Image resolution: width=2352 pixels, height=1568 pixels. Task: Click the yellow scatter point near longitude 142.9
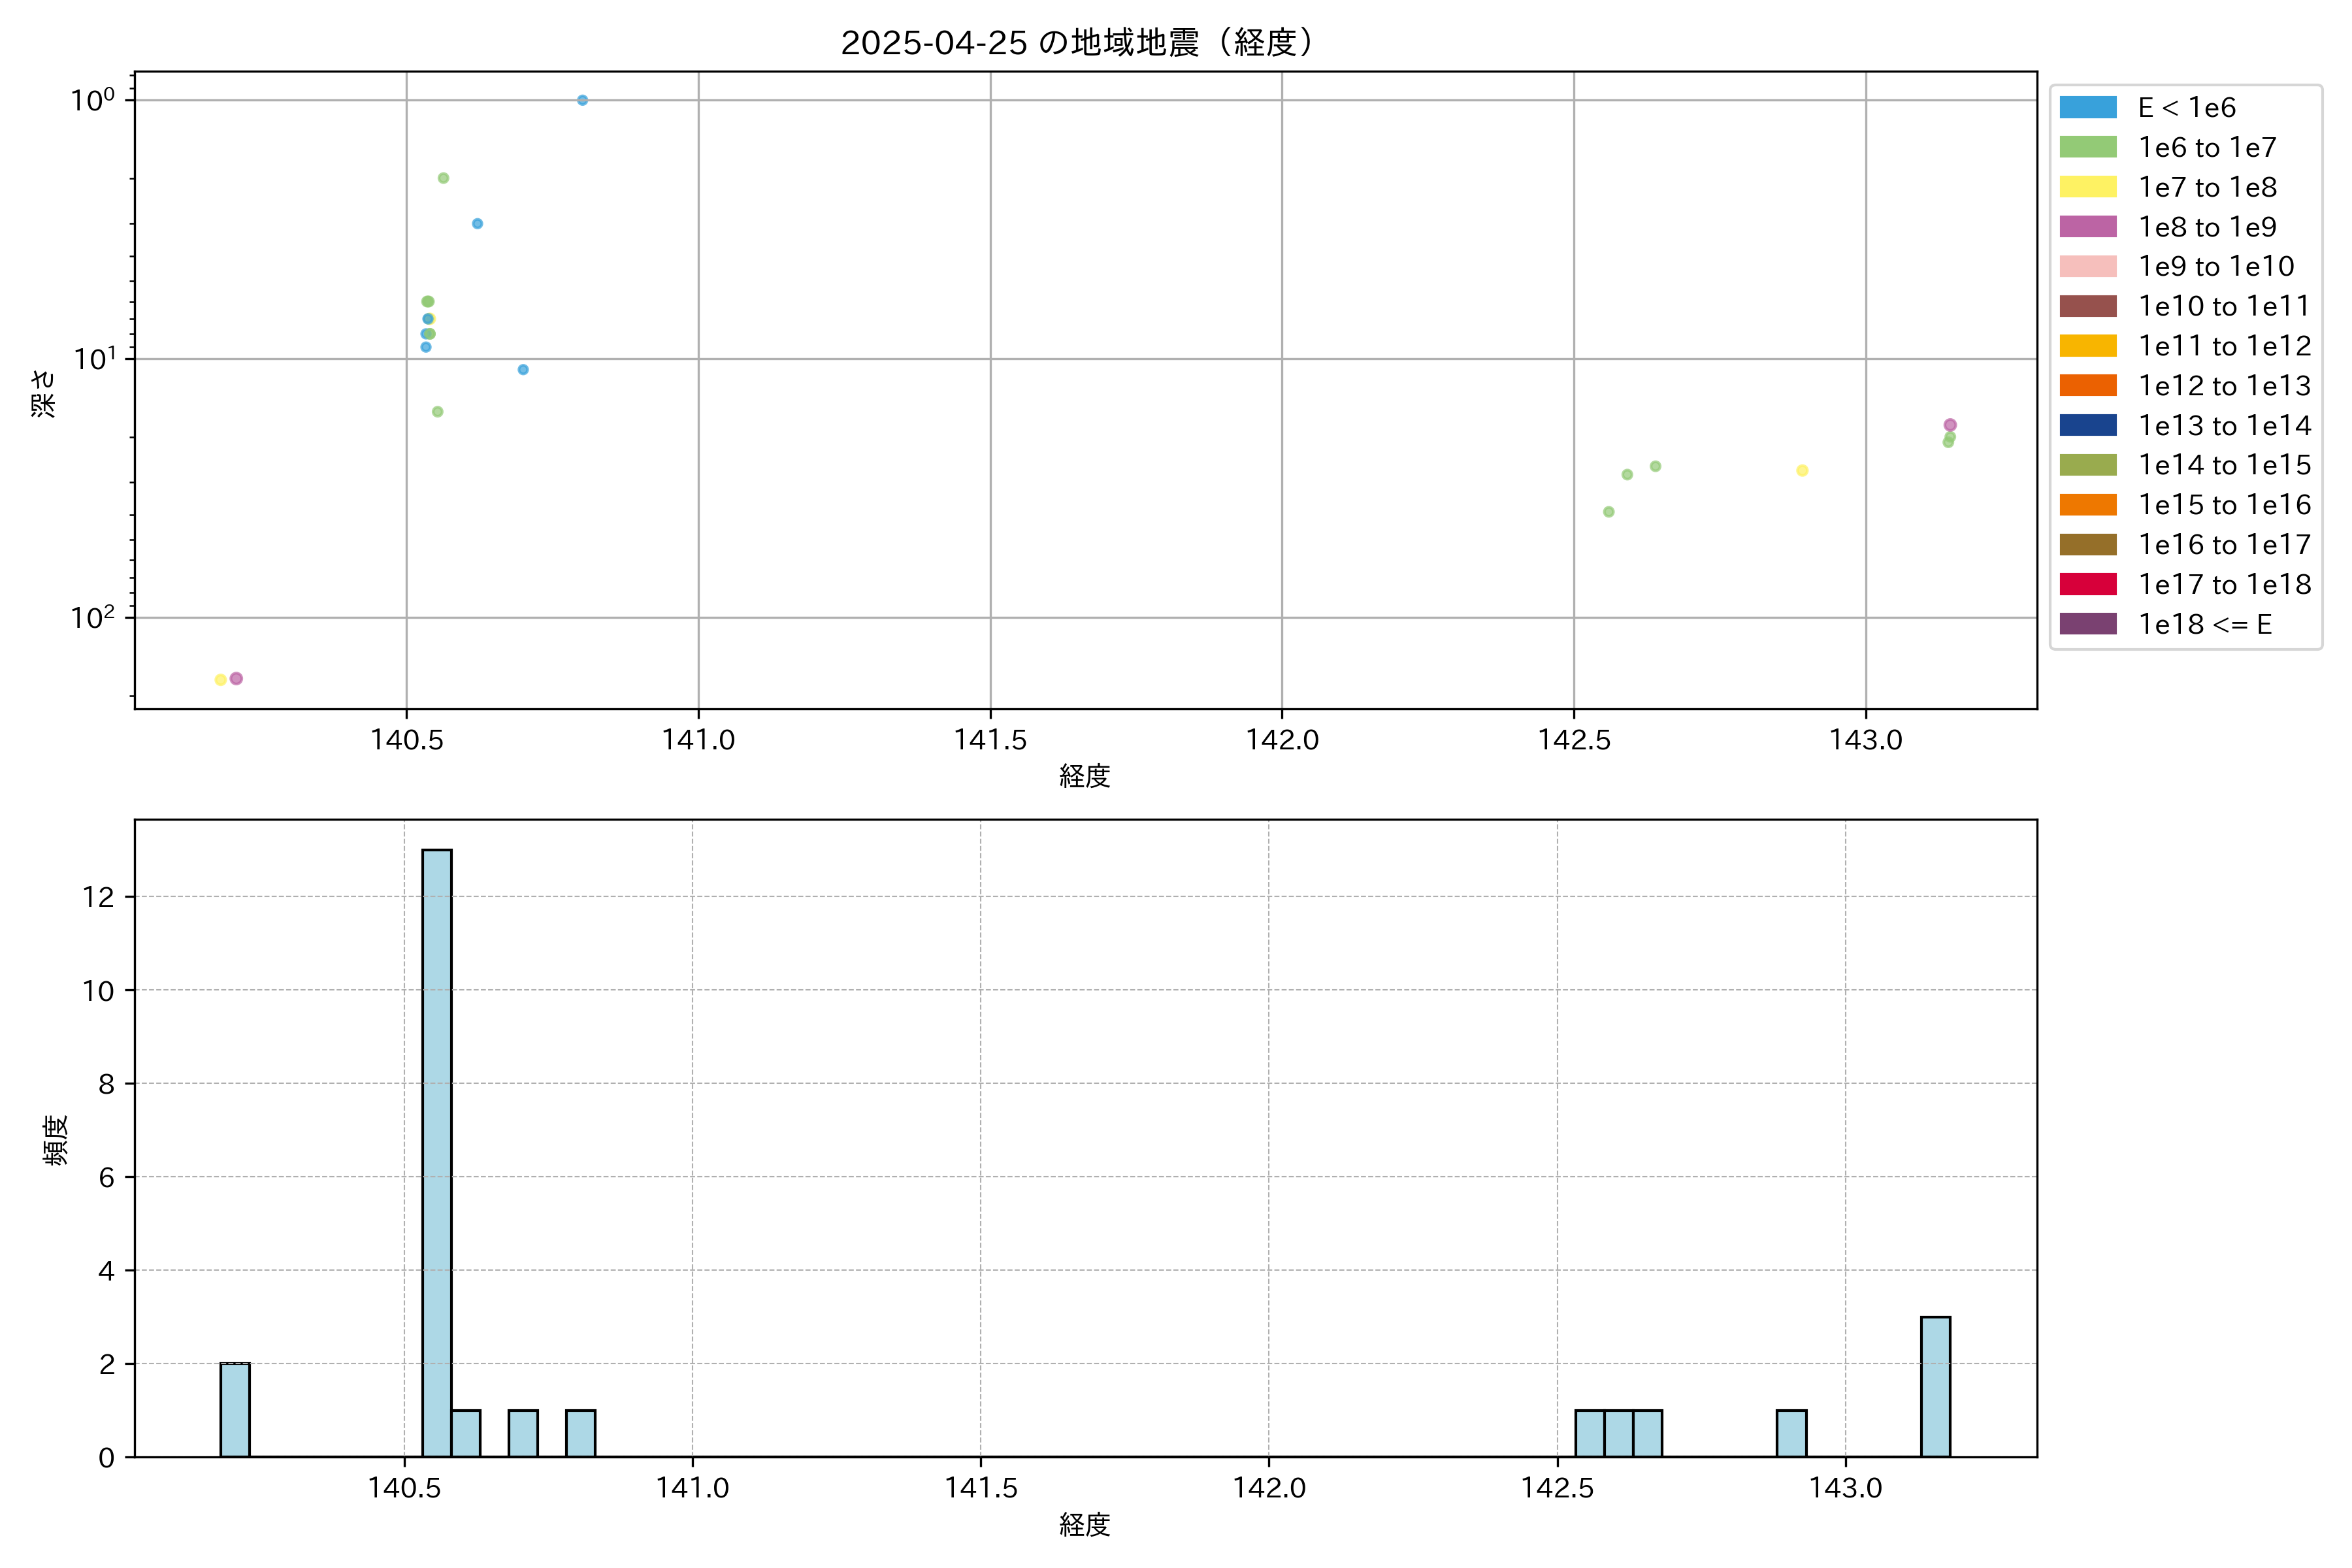[1802, 470]
